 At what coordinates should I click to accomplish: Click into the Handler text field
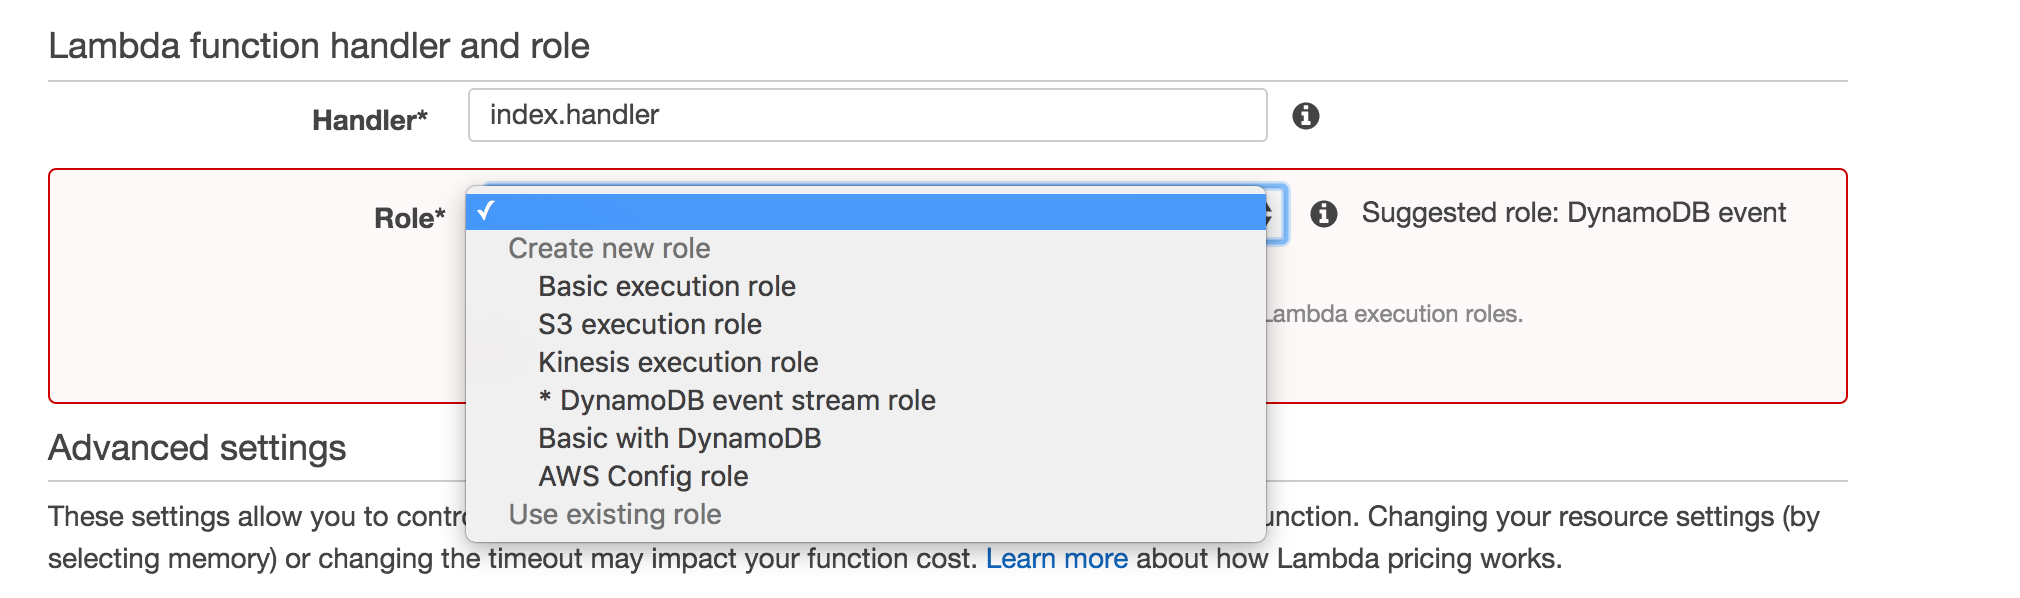pyautogui.click(x=866, y=115)
